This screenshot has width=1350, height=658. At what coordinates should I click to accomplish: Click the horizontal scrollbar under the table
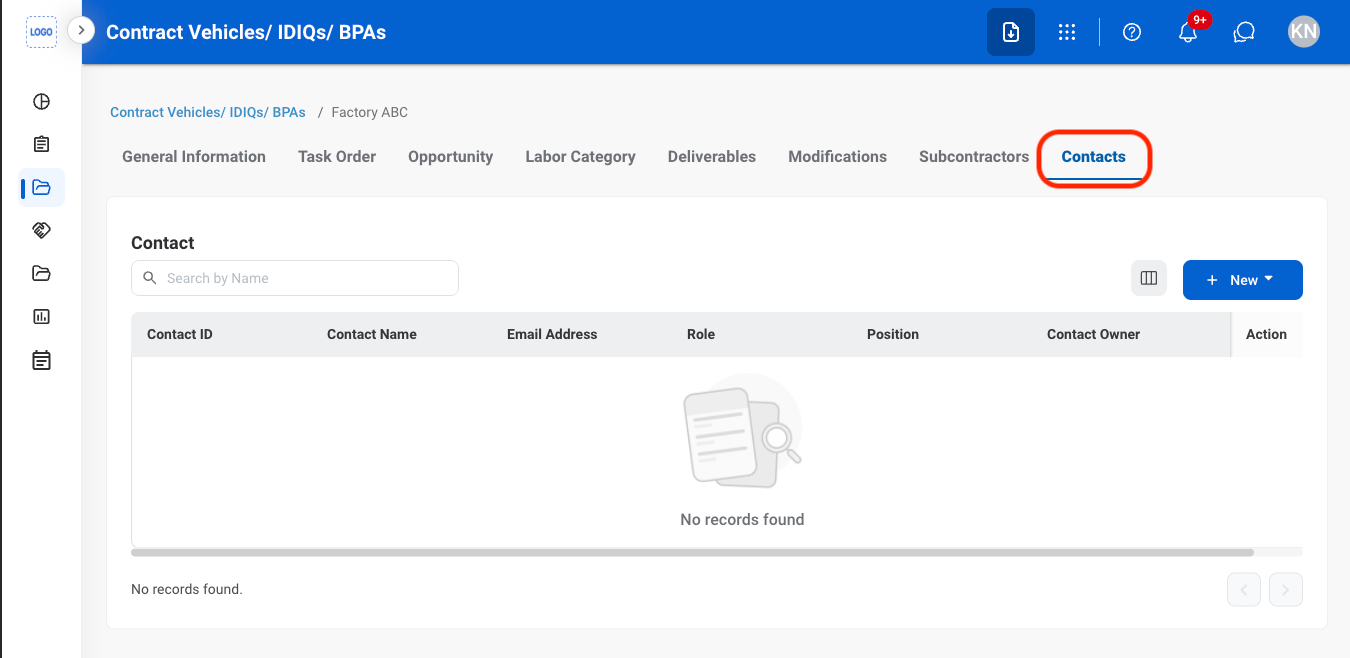(692, 552)
